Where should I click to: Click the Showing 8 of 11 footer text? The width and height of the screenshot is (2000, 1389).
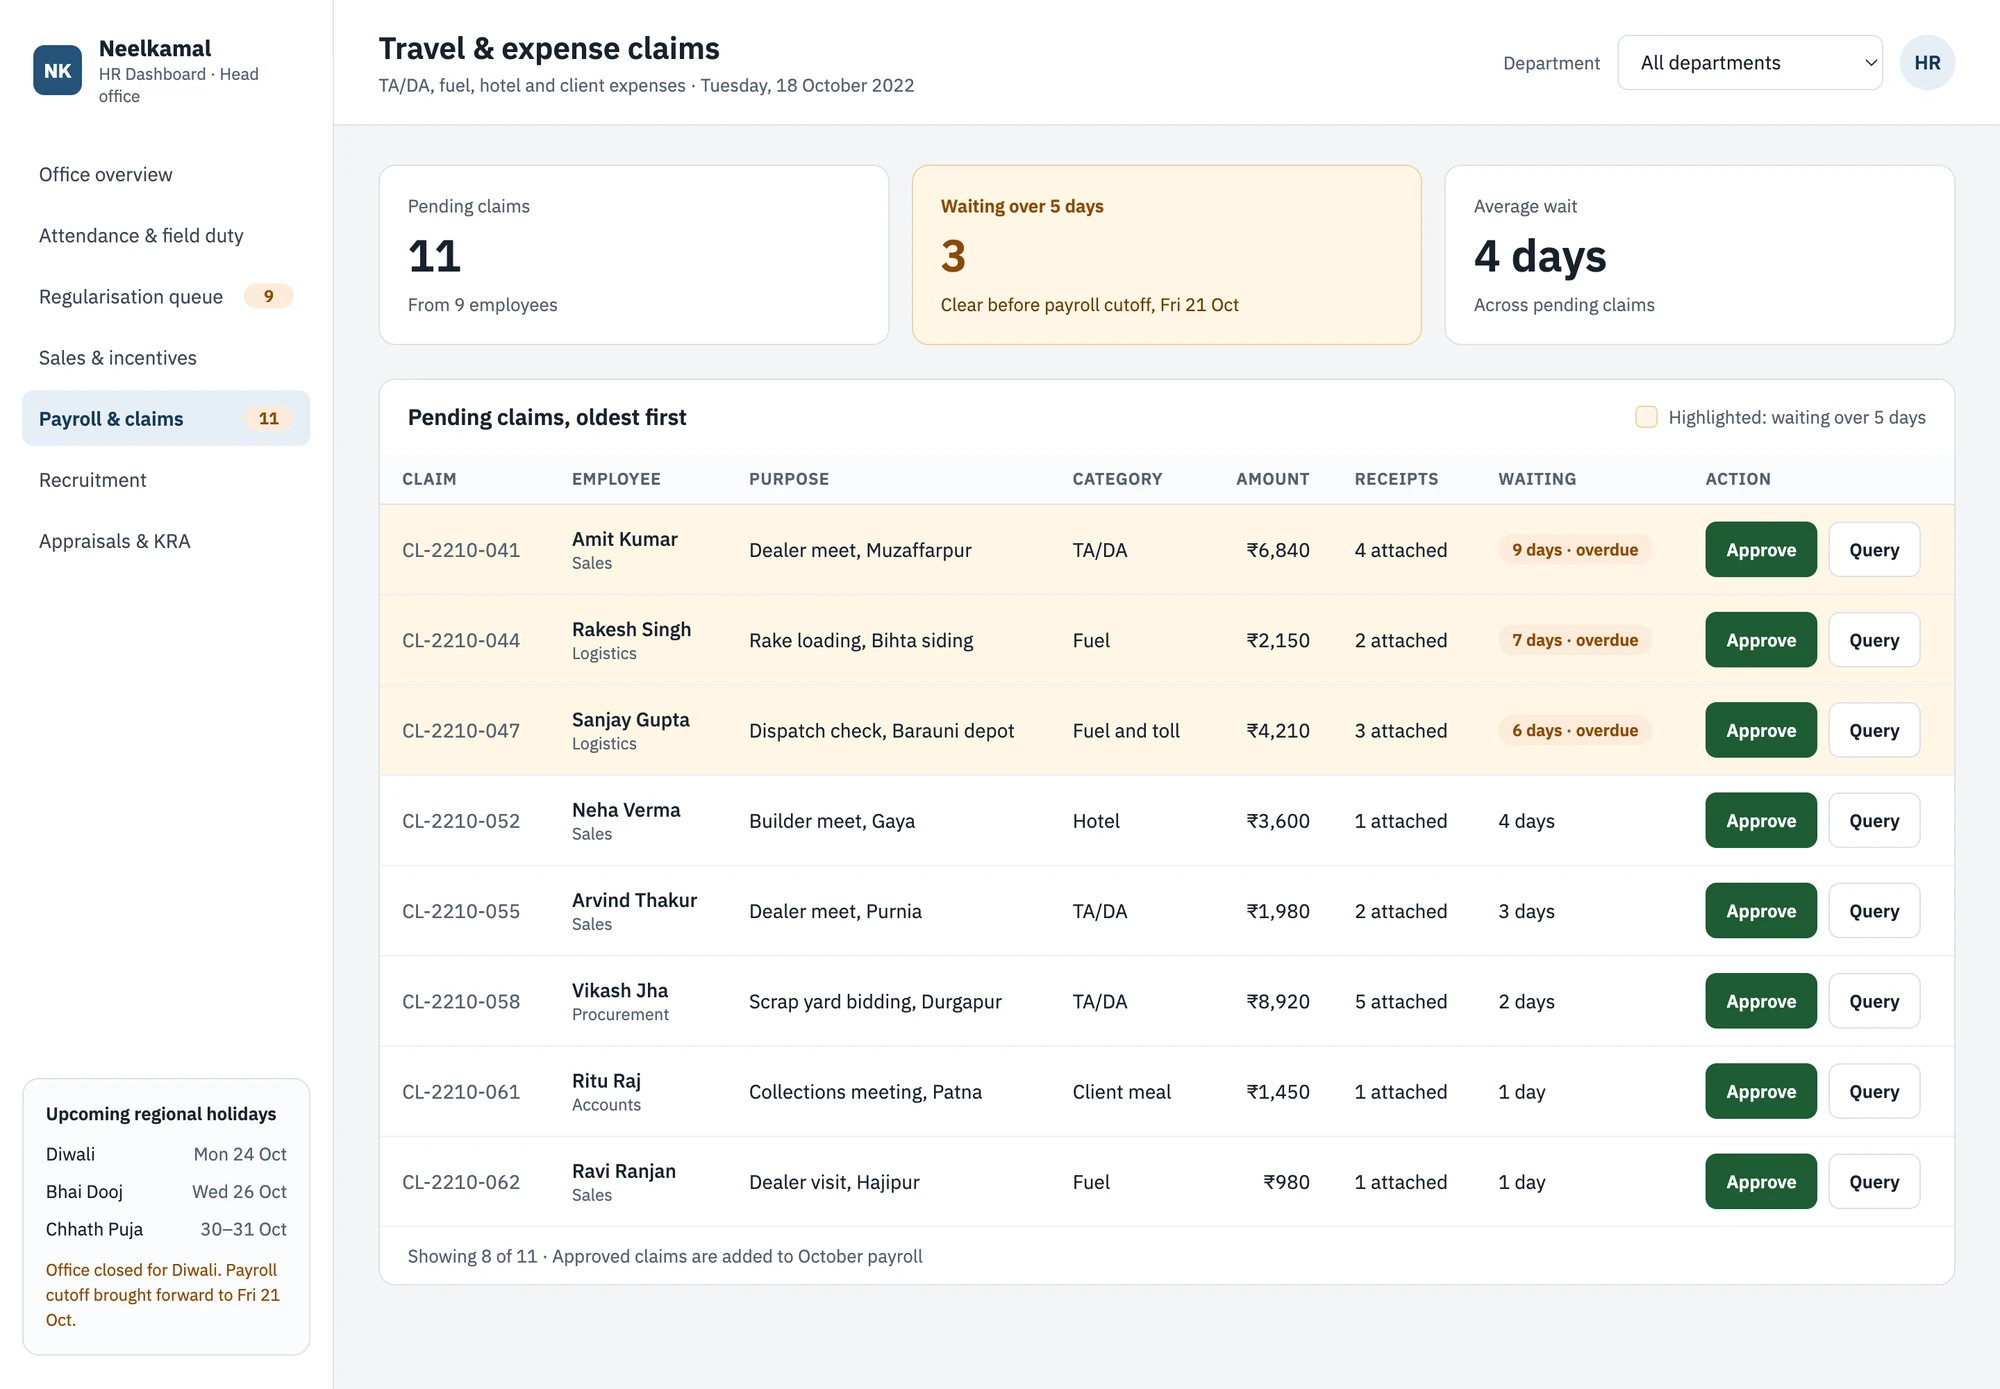coord(664,1256)
